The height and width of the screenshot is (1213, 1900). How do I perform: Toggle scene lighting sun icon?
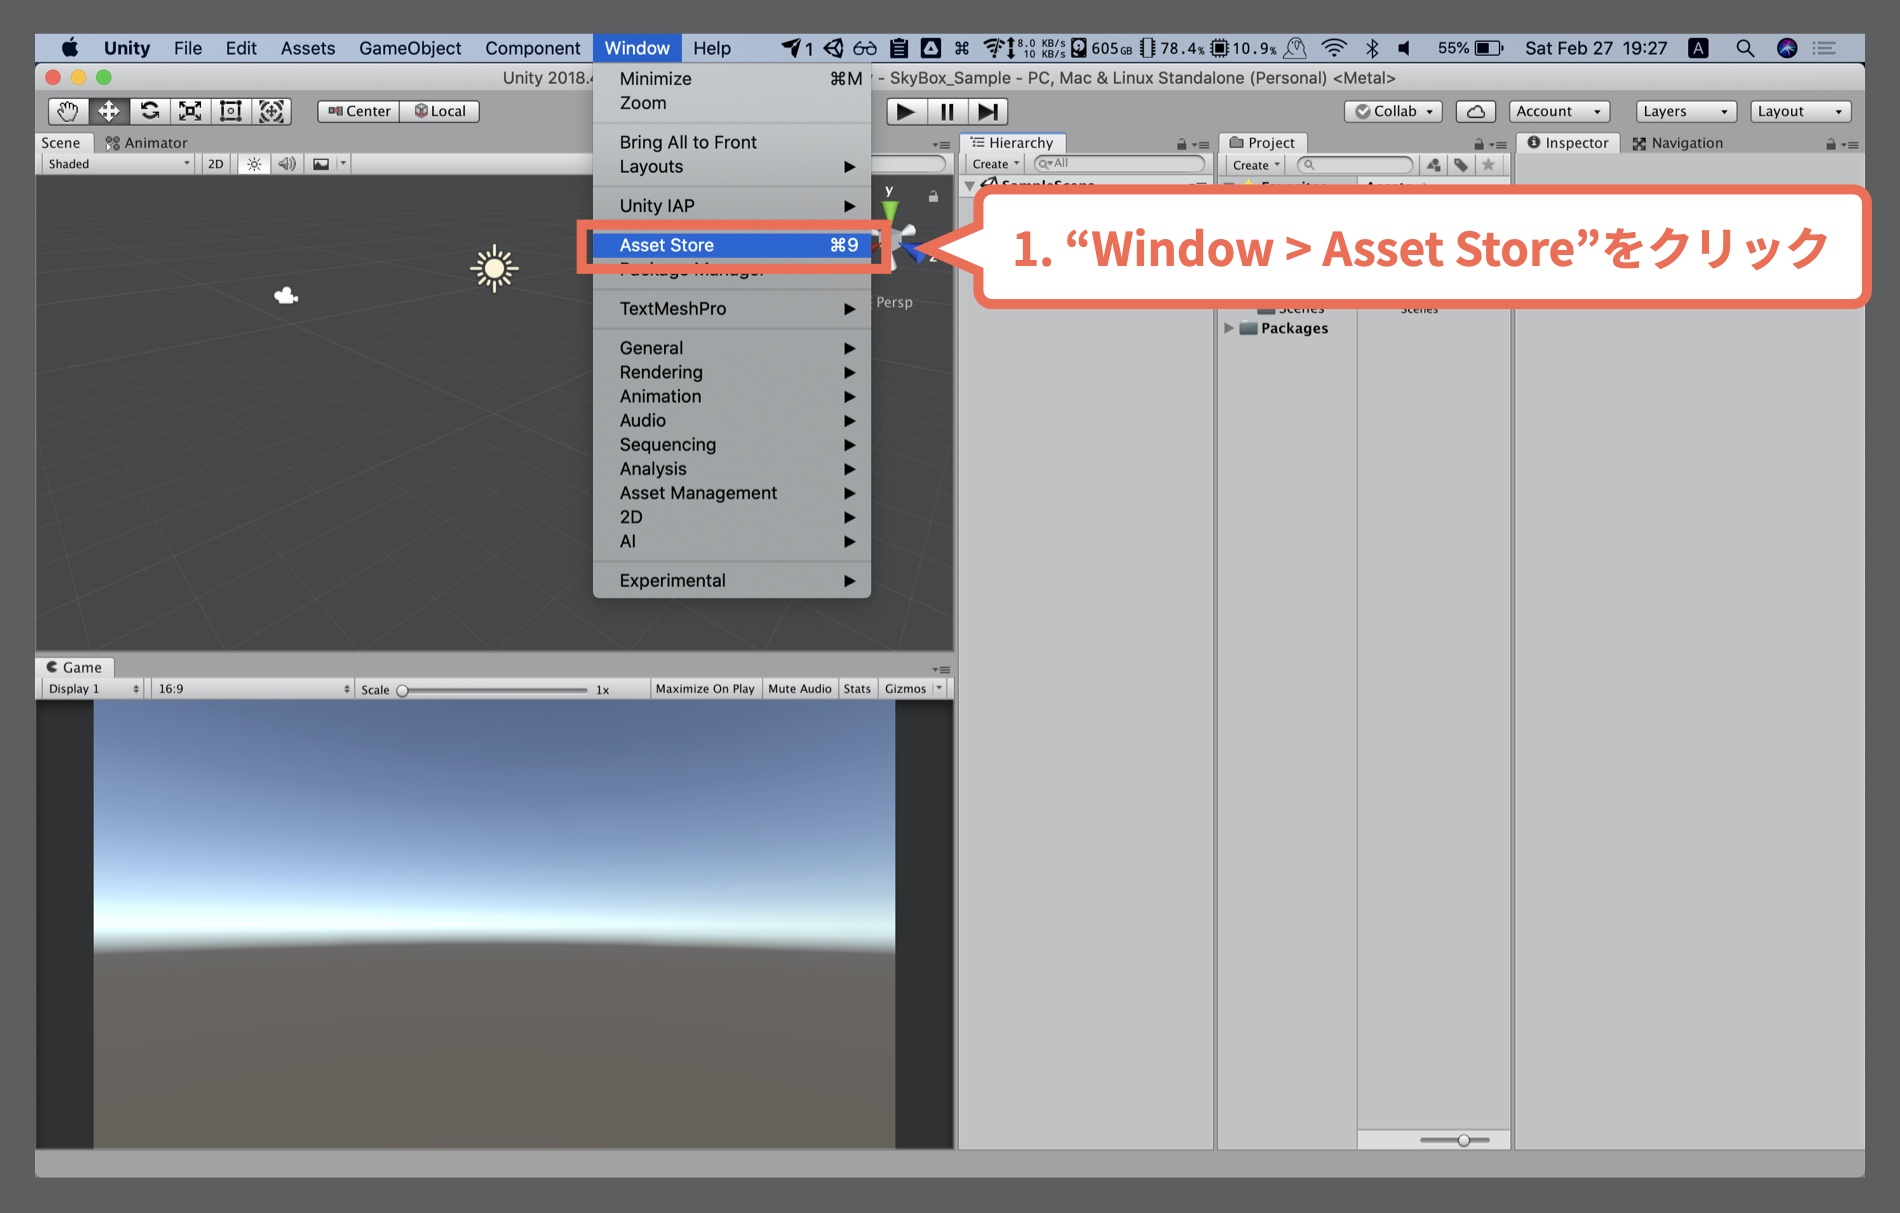pyautogui.click(x=254, y=164)
